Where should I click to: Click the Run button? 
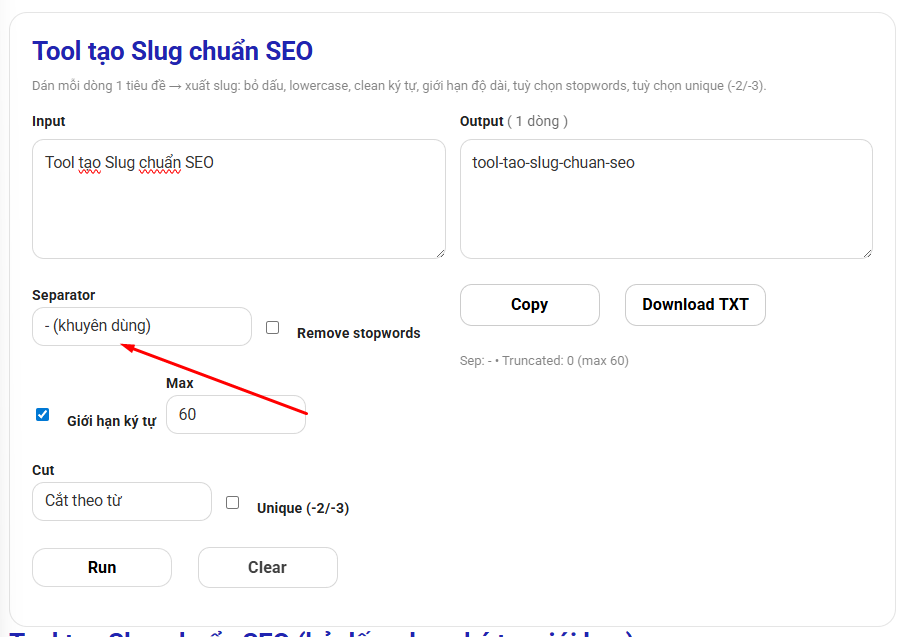tap(102, 567)
